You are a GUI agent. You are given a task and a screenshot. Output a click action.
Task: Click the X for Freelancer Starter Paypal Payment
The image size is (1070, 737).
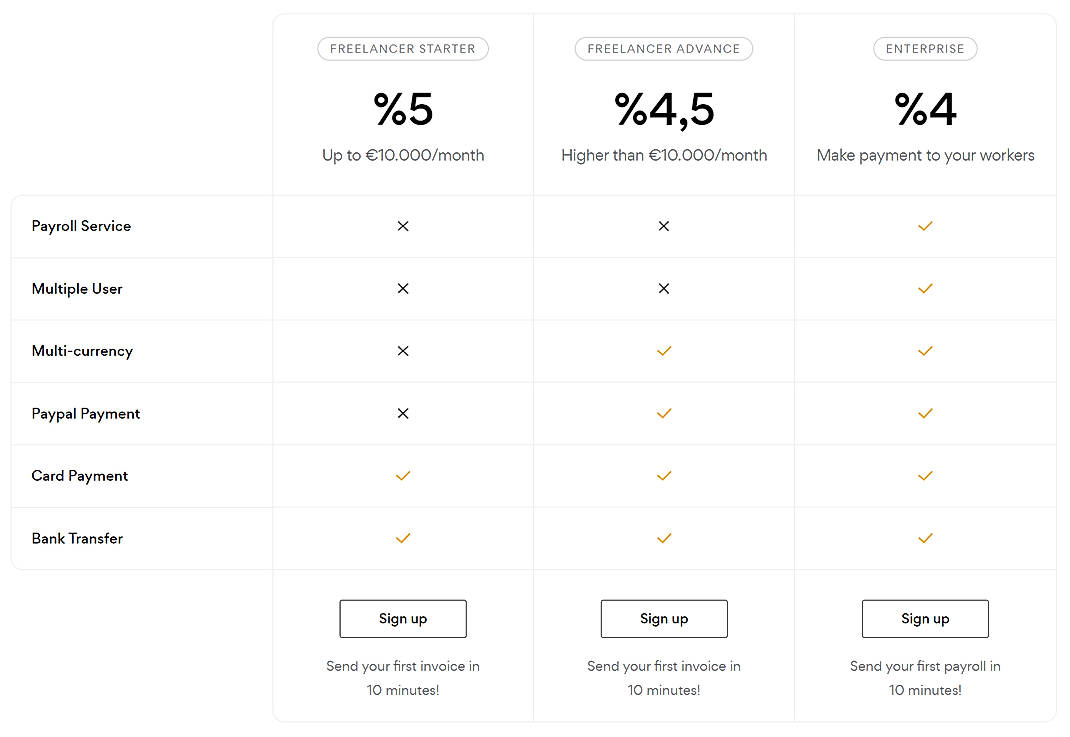(x=403, y=413)
